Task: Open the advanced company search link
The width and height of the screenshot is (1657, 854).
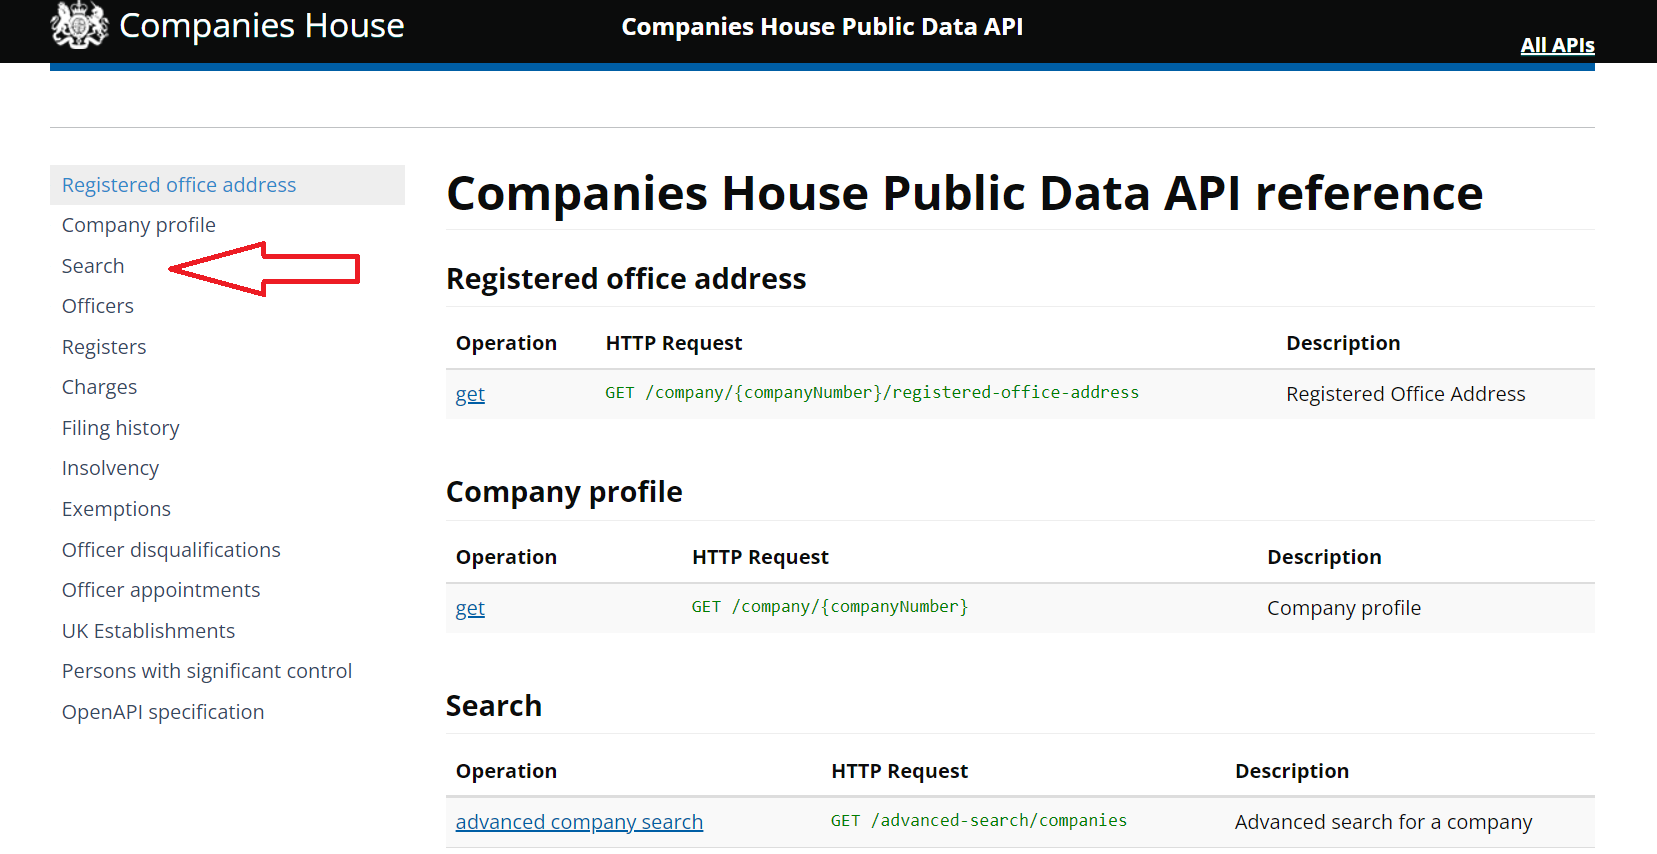Action: pyautogui.click(x=579, y=822)
